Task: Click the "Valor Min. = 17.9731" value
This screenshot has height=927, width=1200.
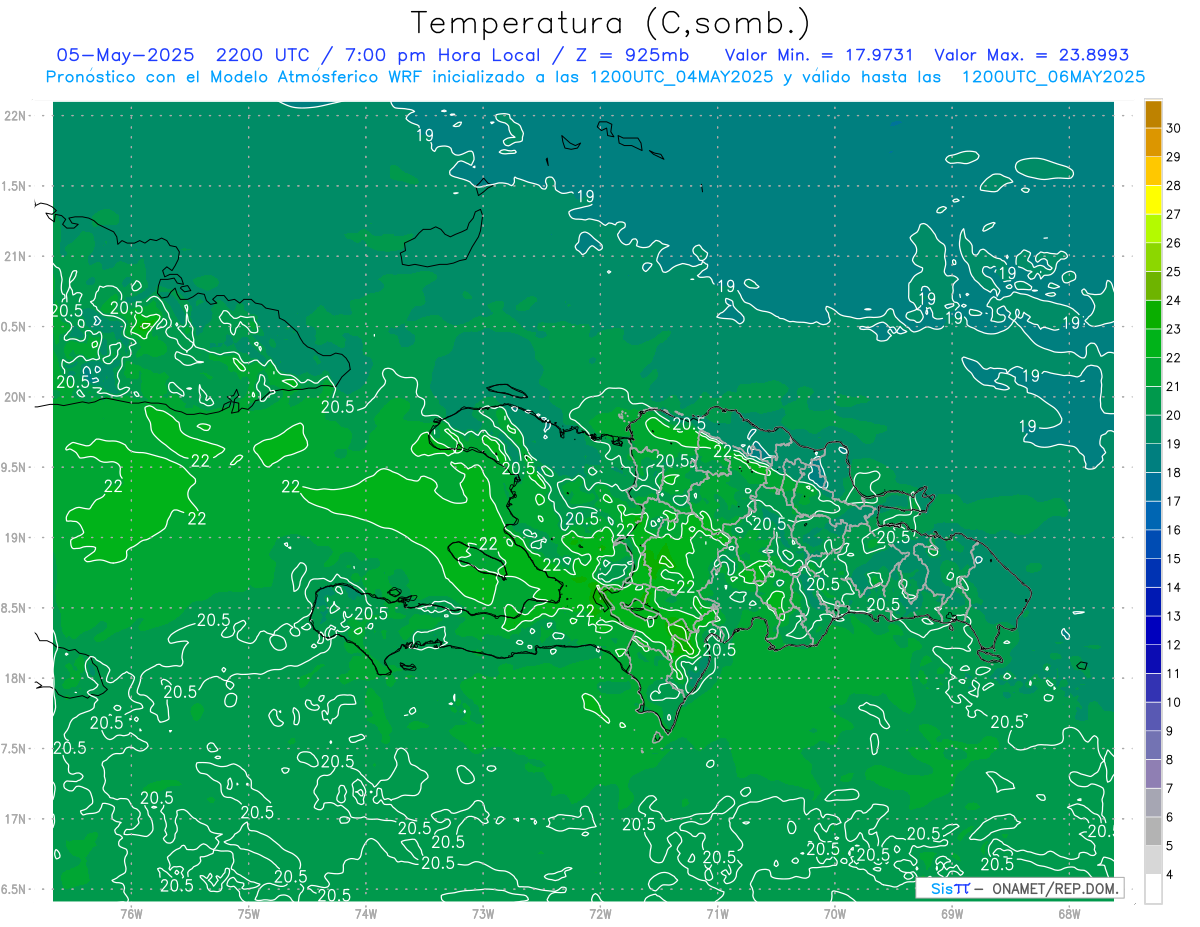Action: coord(819,55)
